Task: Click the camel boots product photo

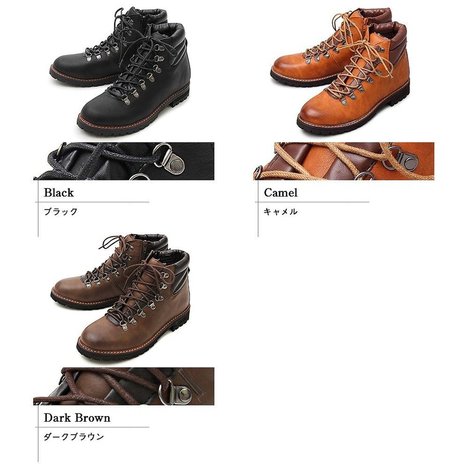Action: click(x=340, y=71)
